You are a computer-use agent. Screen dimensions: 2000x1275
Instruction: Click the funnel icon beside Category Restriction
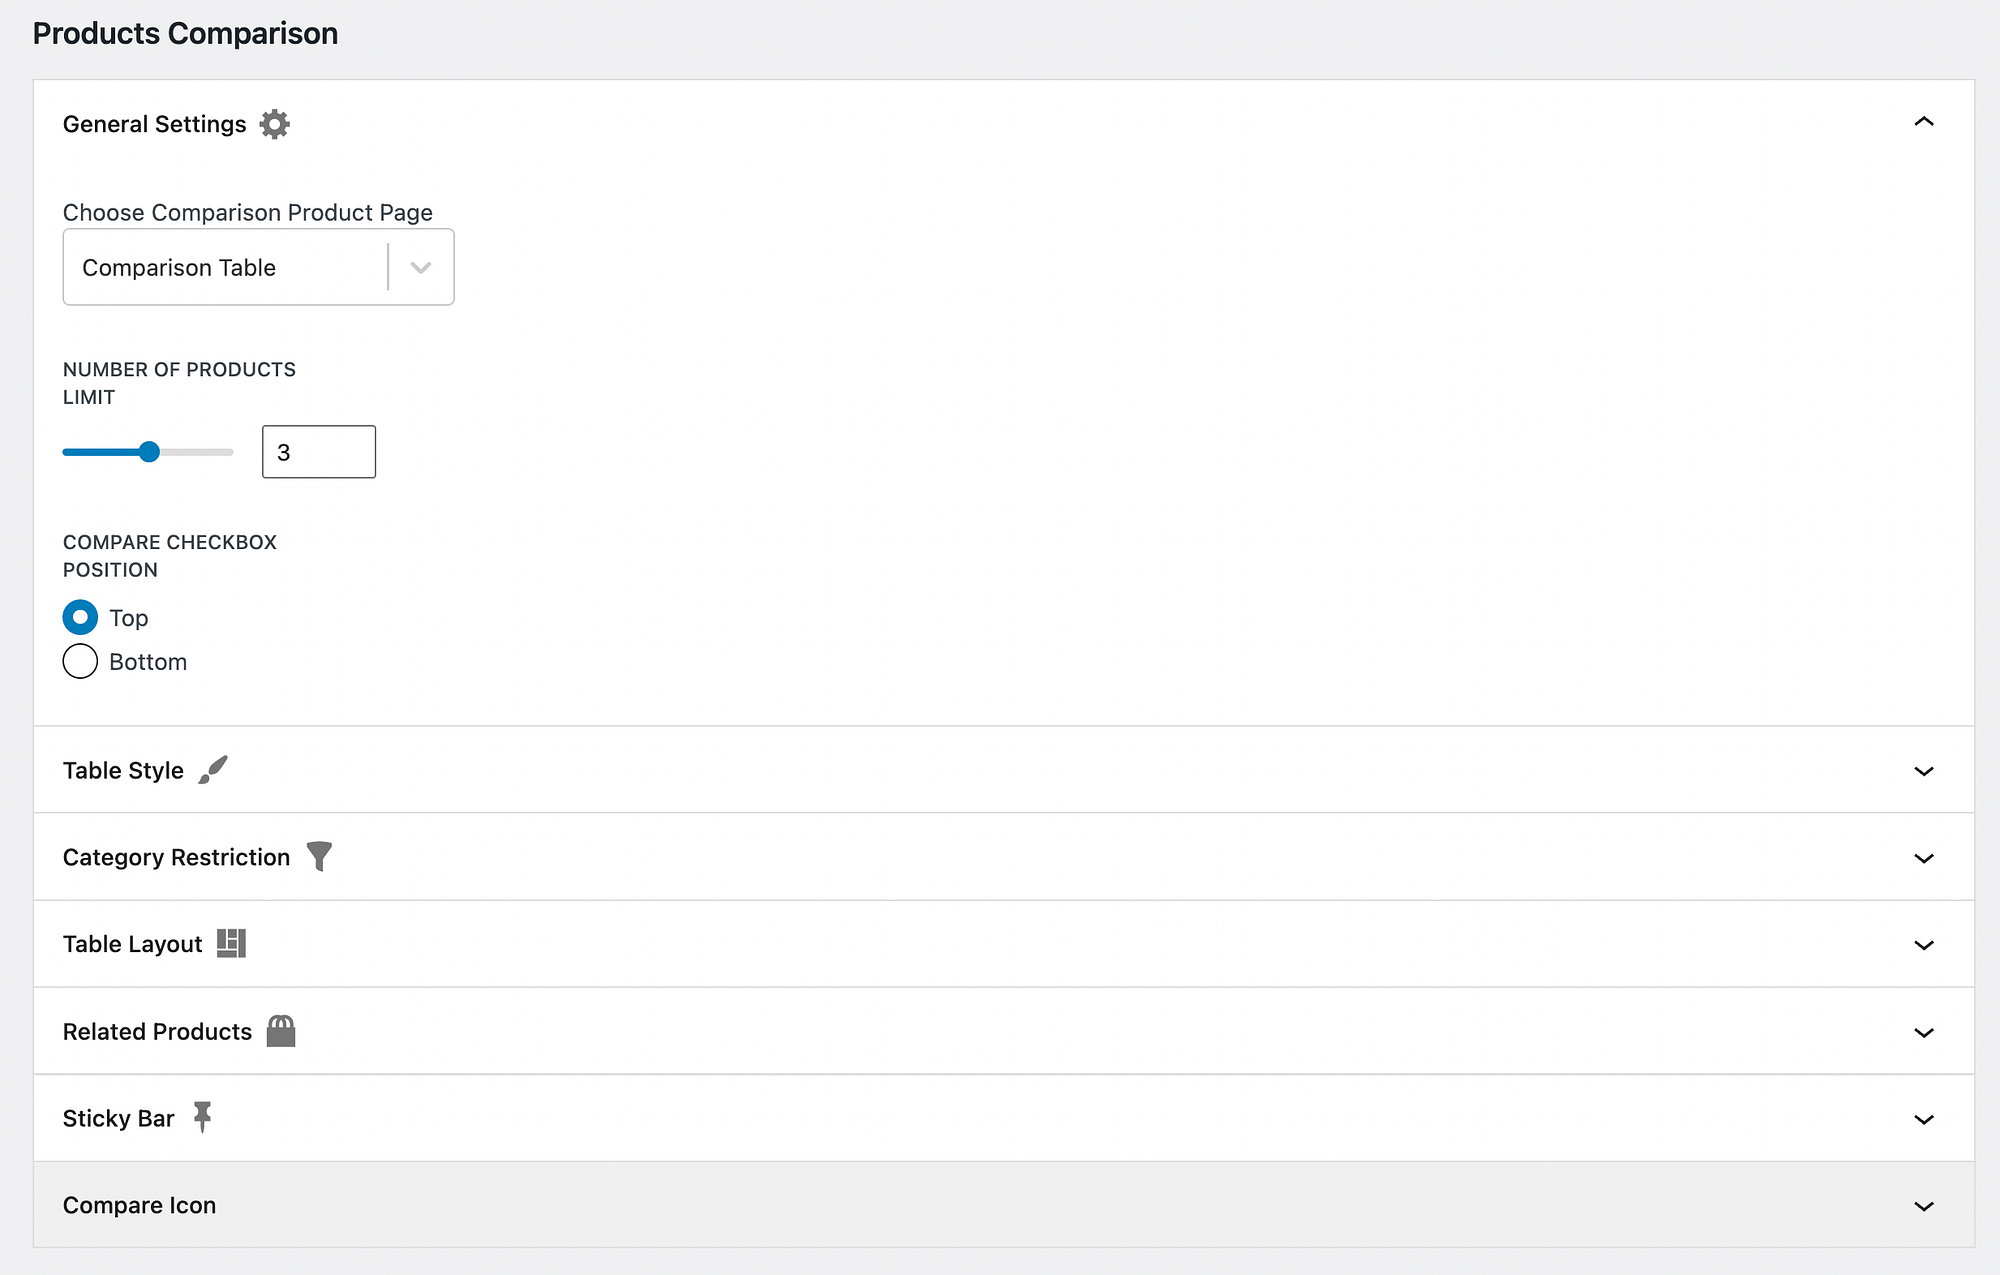point(319,856)
